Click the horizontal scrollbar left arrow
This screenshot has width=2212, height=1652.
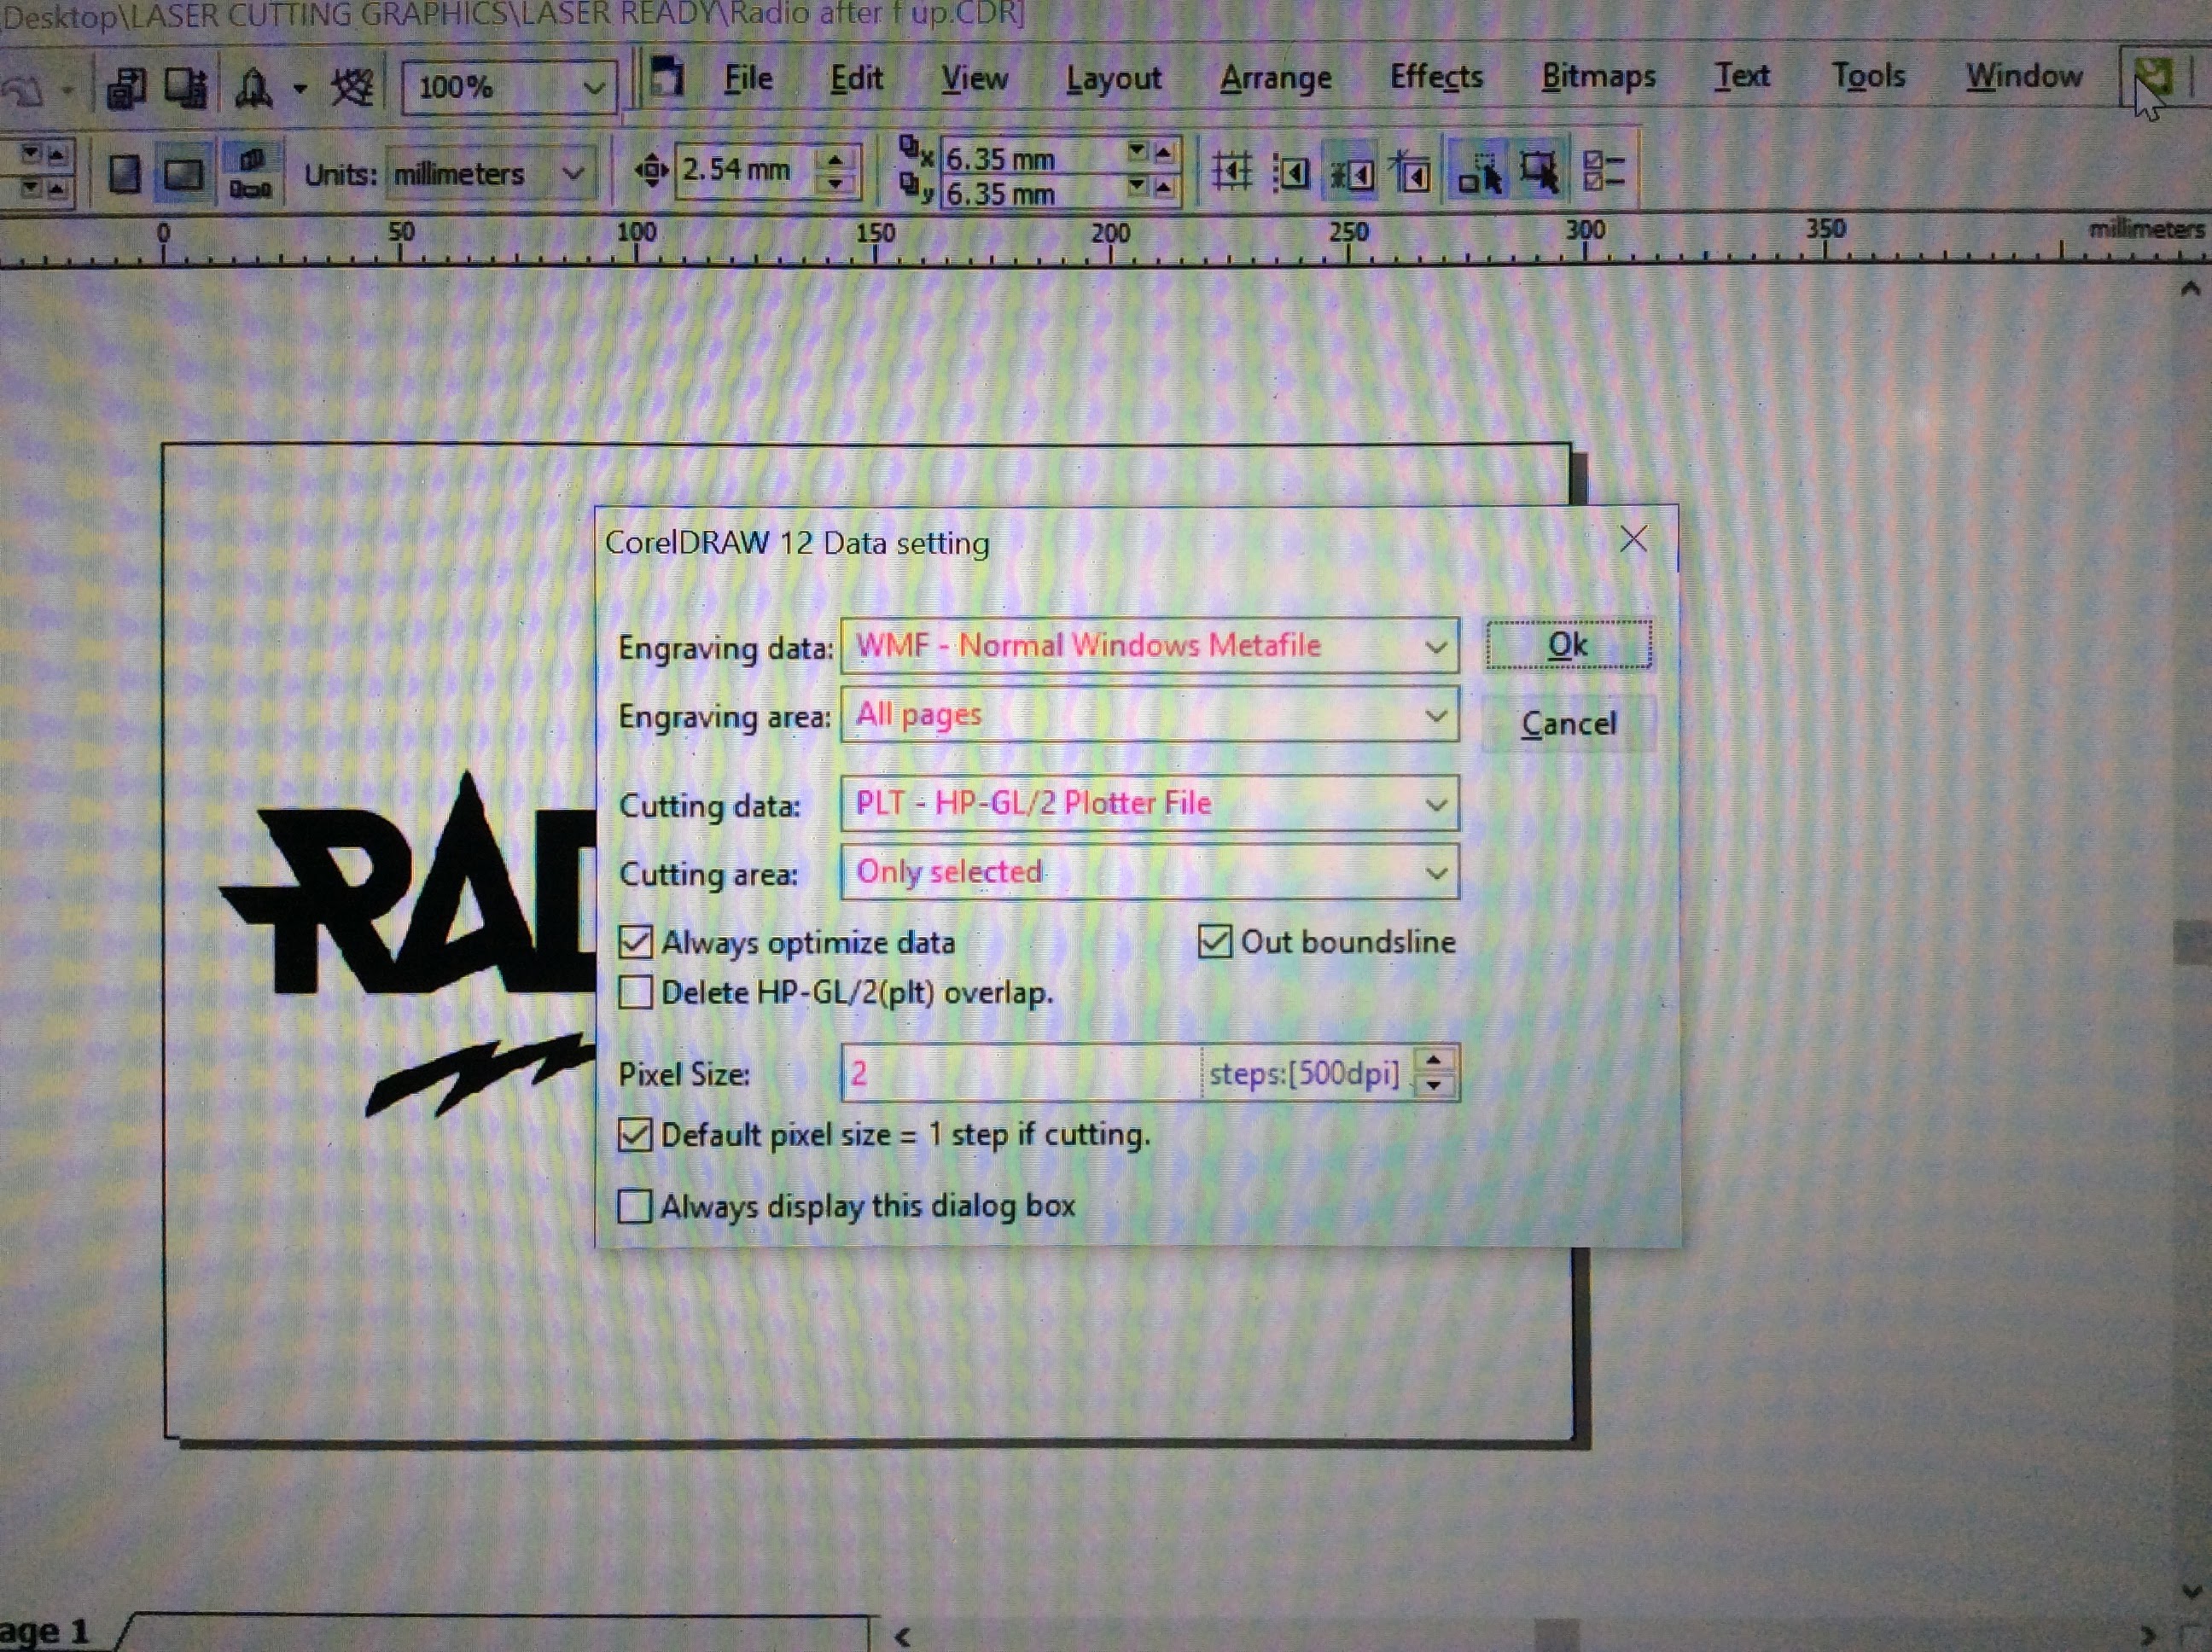point(903,1636)
